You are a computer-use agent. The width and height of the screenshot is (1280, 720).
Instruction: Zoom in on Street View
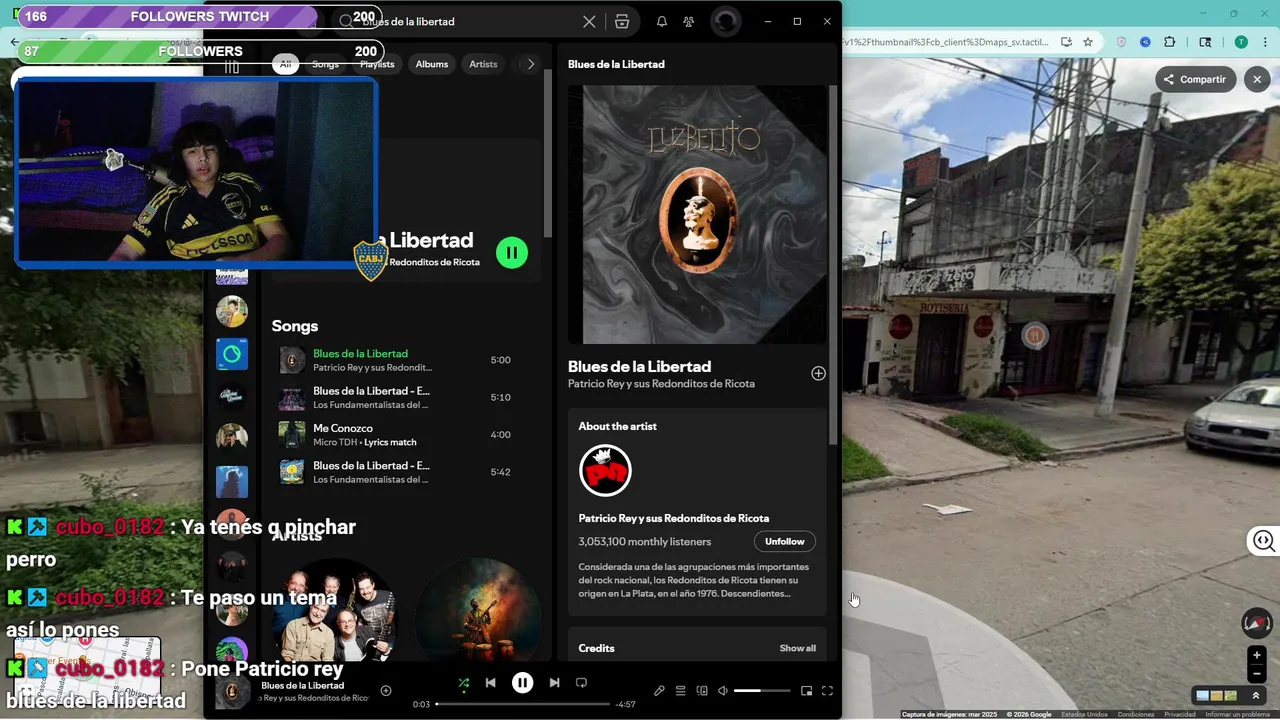[x=1257, y=656]
